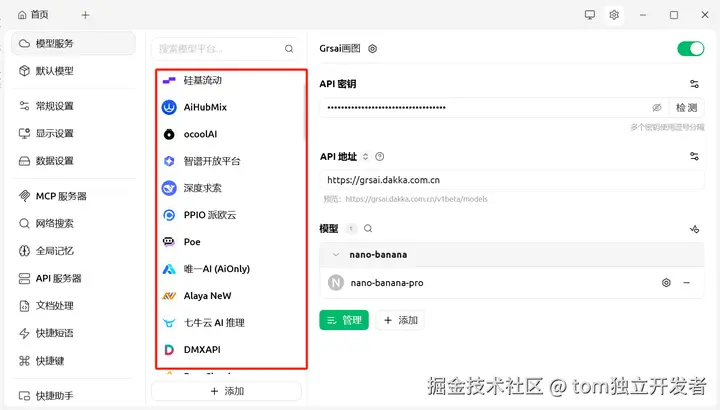Select 默认模型 in settings sidebar

tap(73, 71)
